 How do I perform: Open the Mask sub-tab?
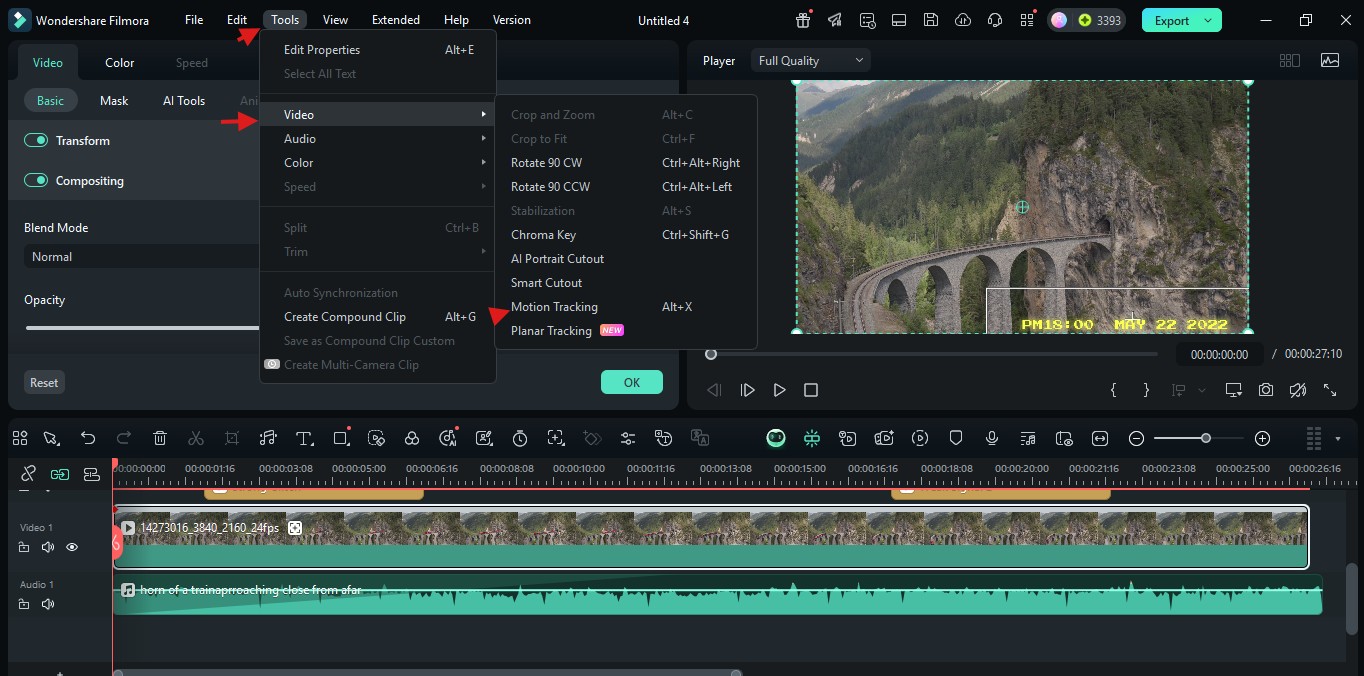click(x=114, y=101)
